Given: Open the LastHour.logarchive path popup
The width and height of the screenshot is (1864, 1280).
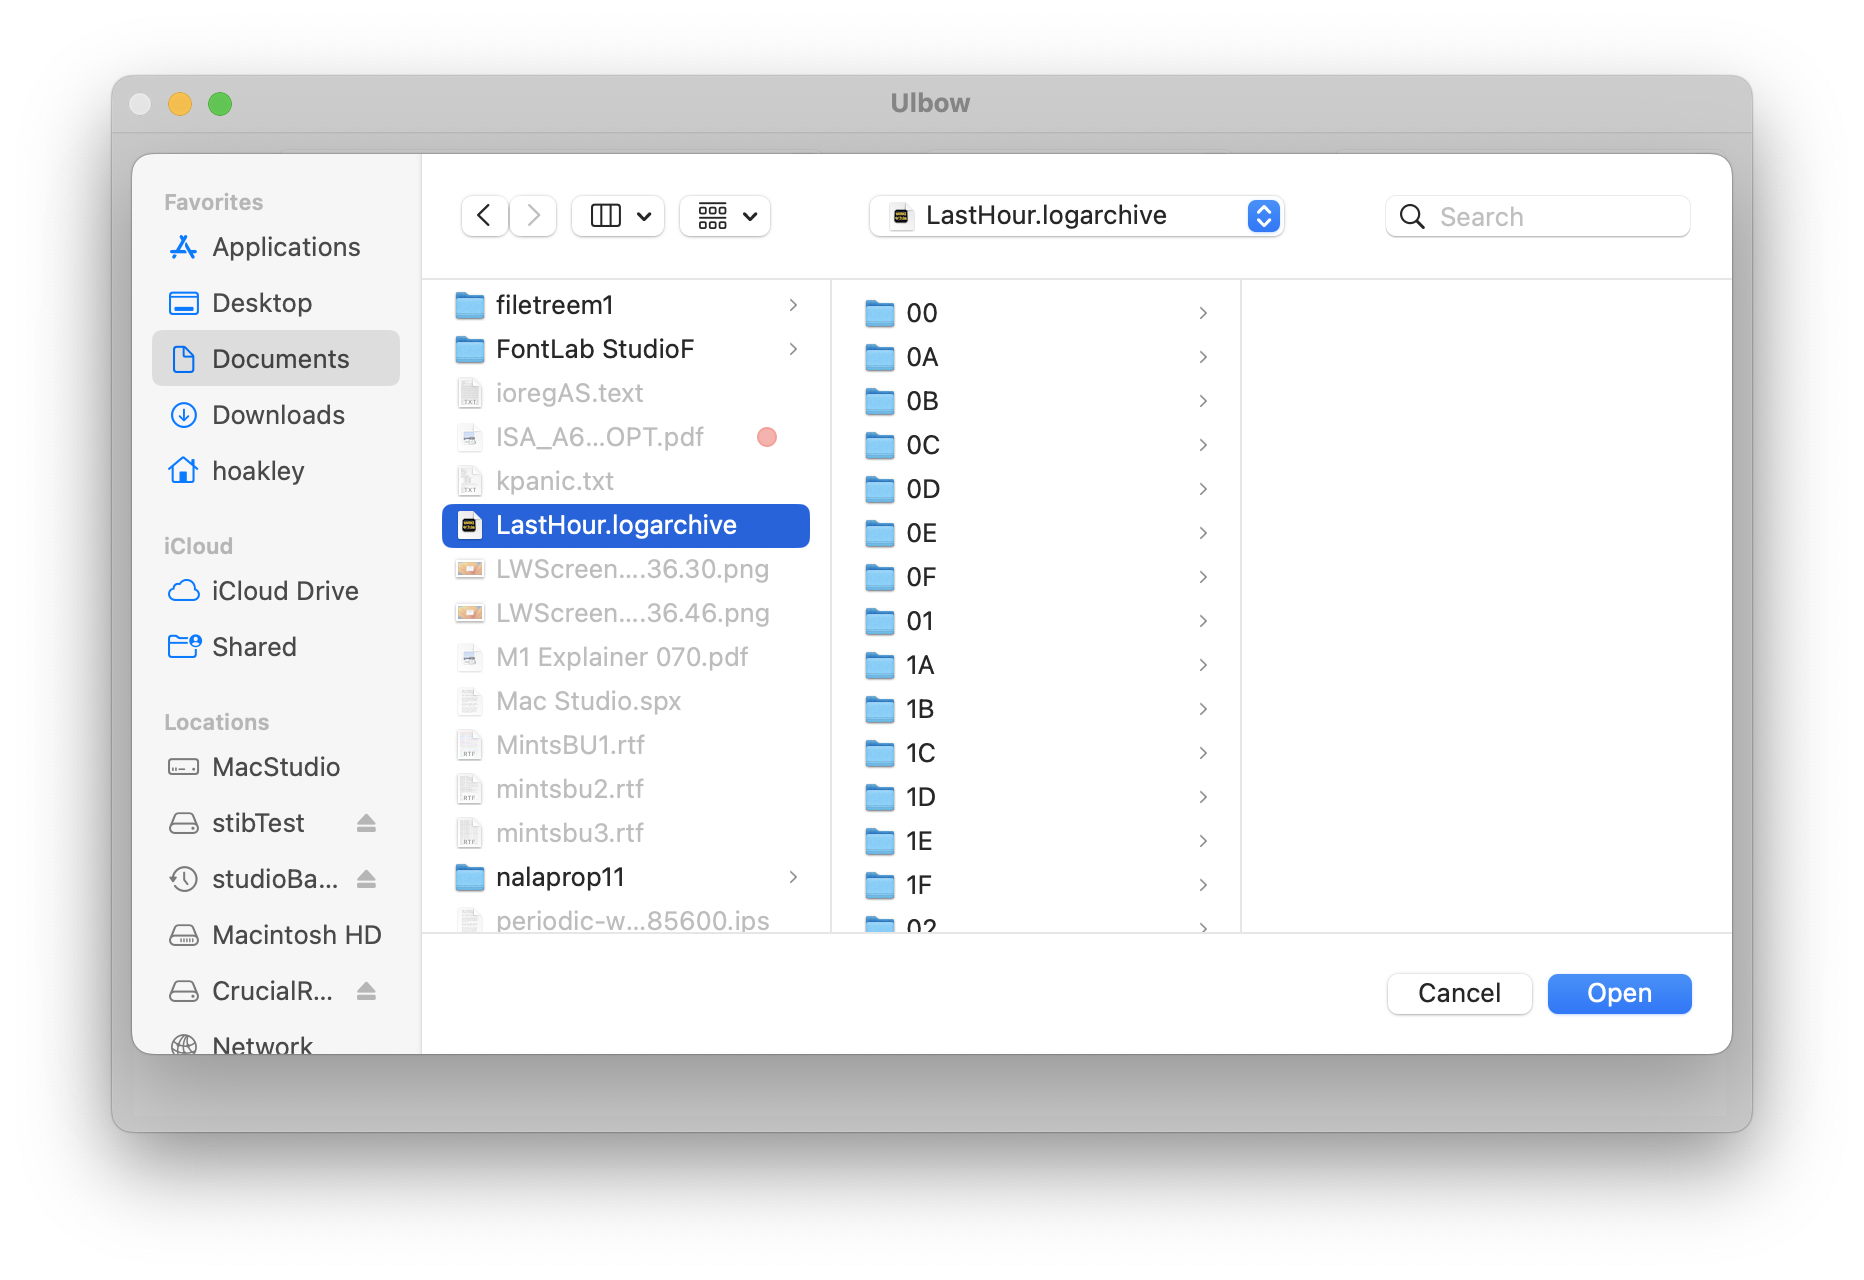Looking at the screenshot, I should [x=1076, y=216].
